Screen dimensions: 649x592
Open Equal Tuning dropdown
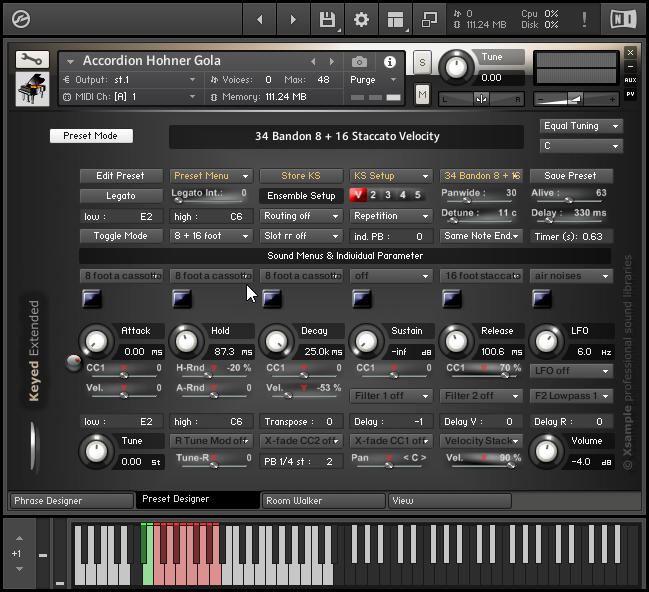(x=581, y=126)
